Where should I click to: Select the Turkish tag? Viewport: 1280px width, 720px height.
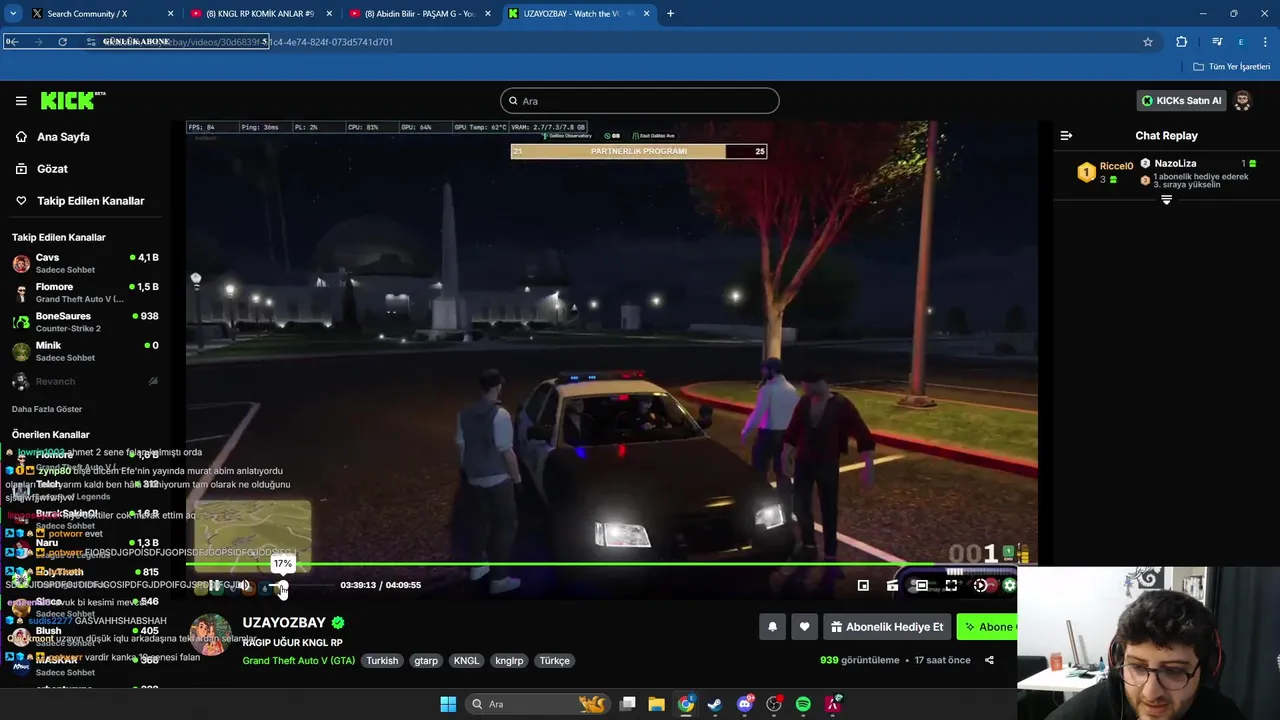coord(382,660)
